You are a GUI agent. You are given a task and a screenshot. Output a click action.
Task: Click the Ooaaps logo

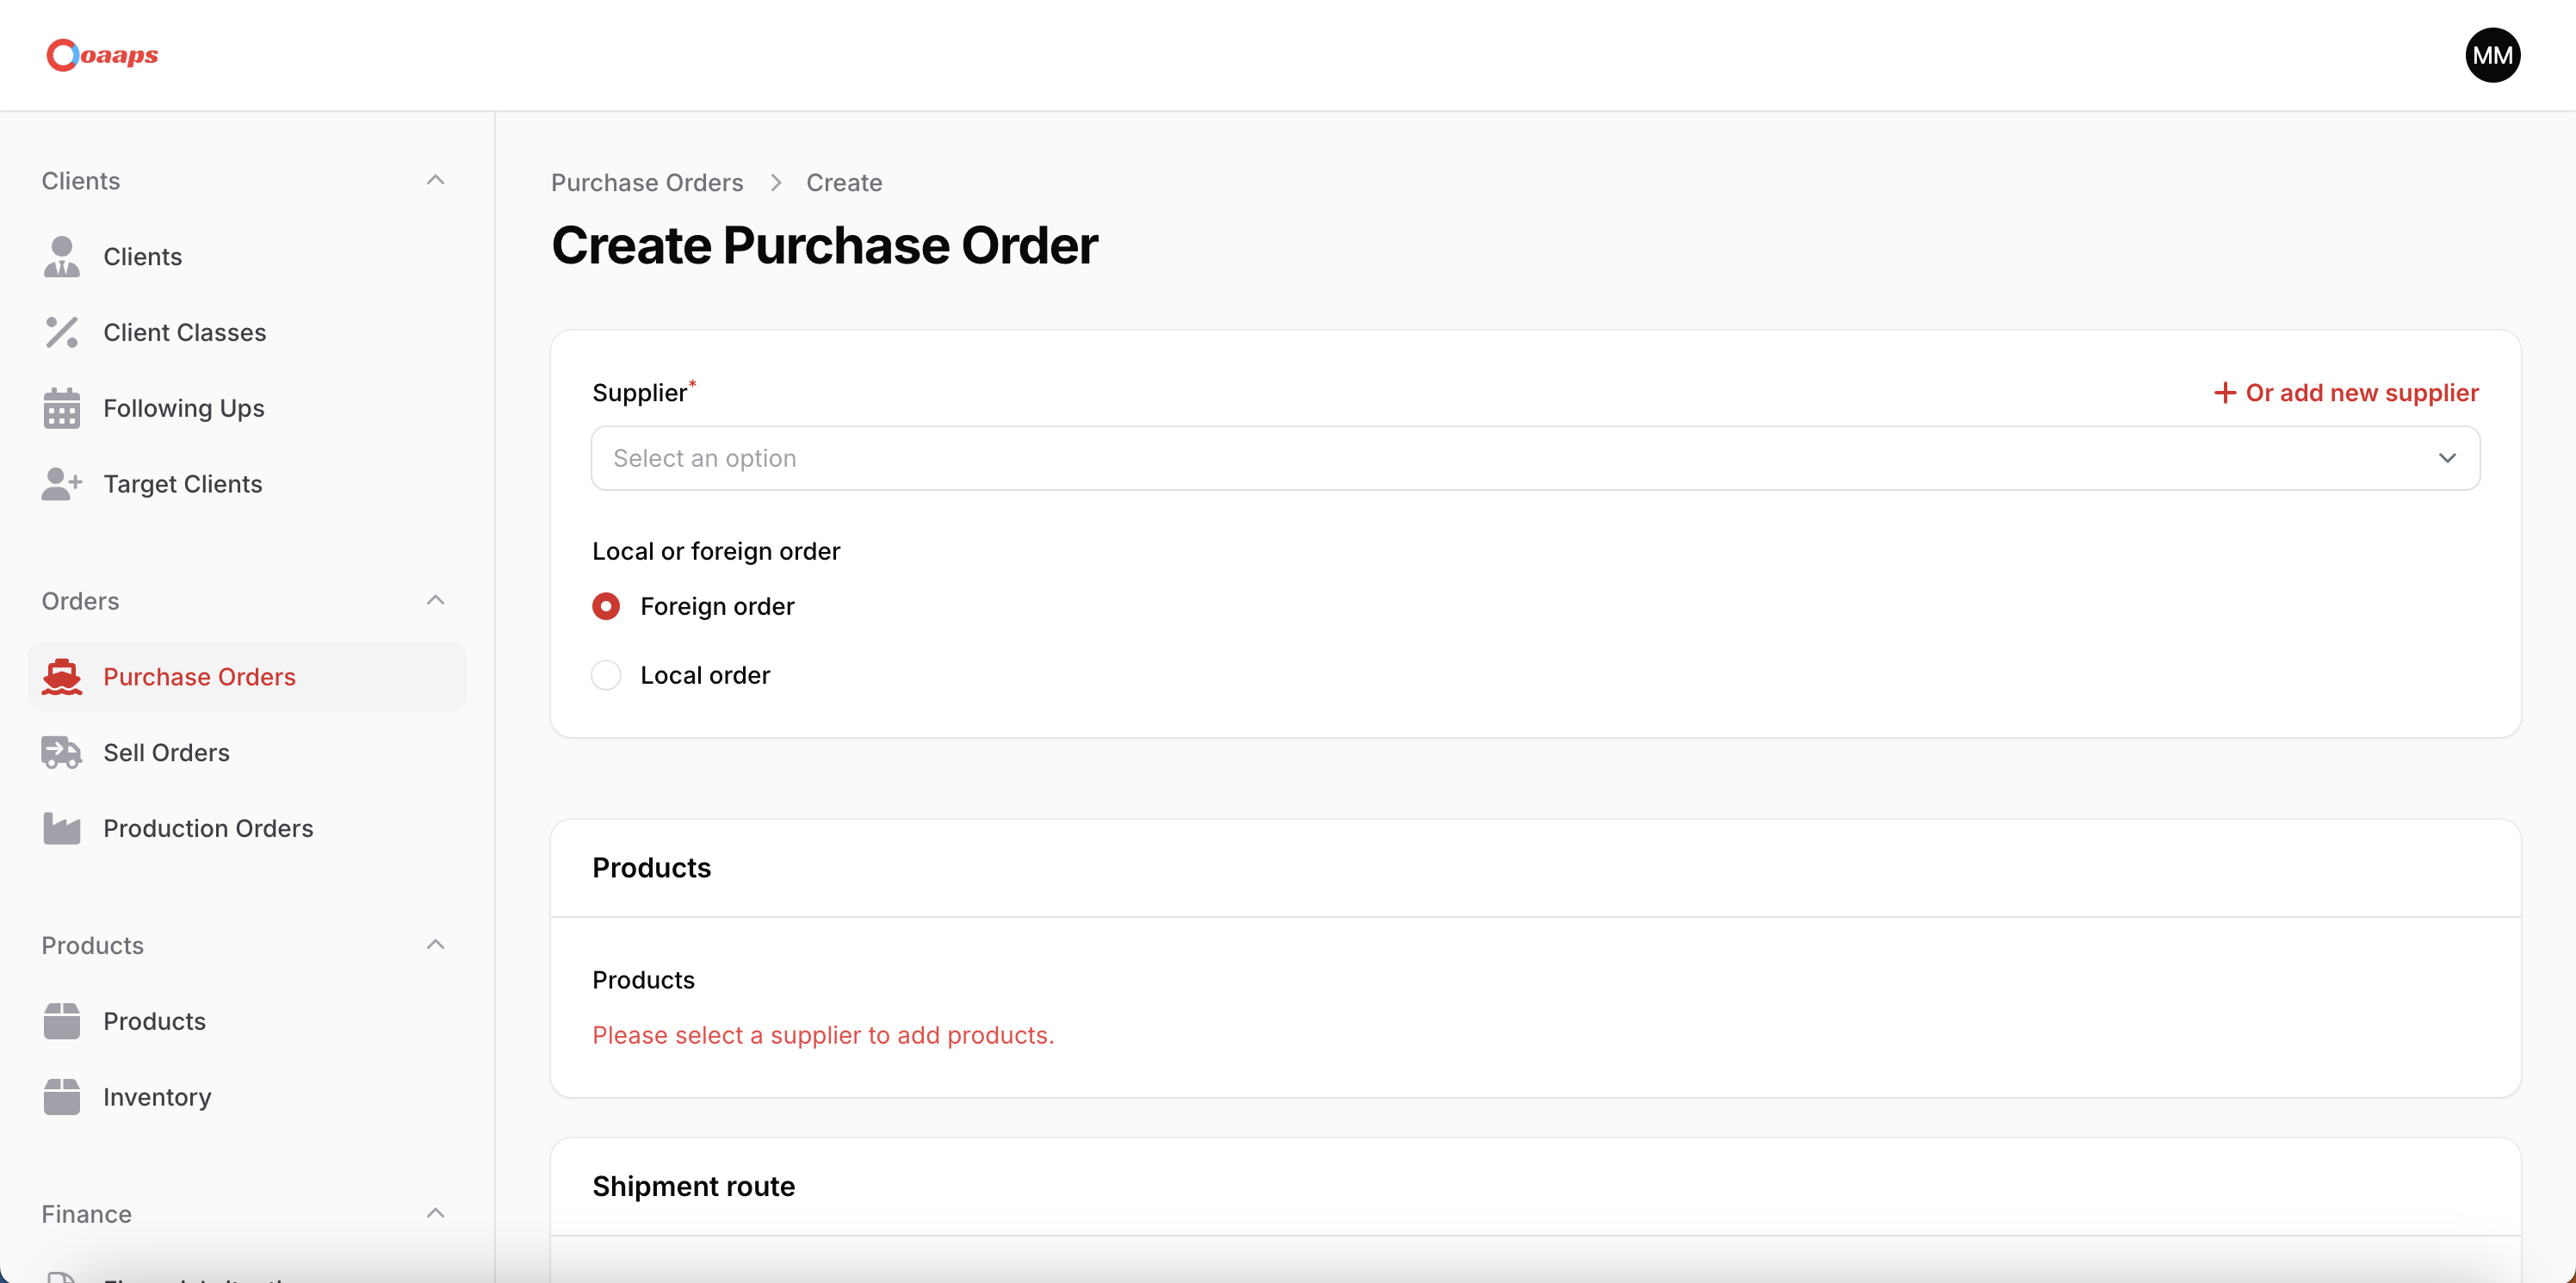coord(102,55)
